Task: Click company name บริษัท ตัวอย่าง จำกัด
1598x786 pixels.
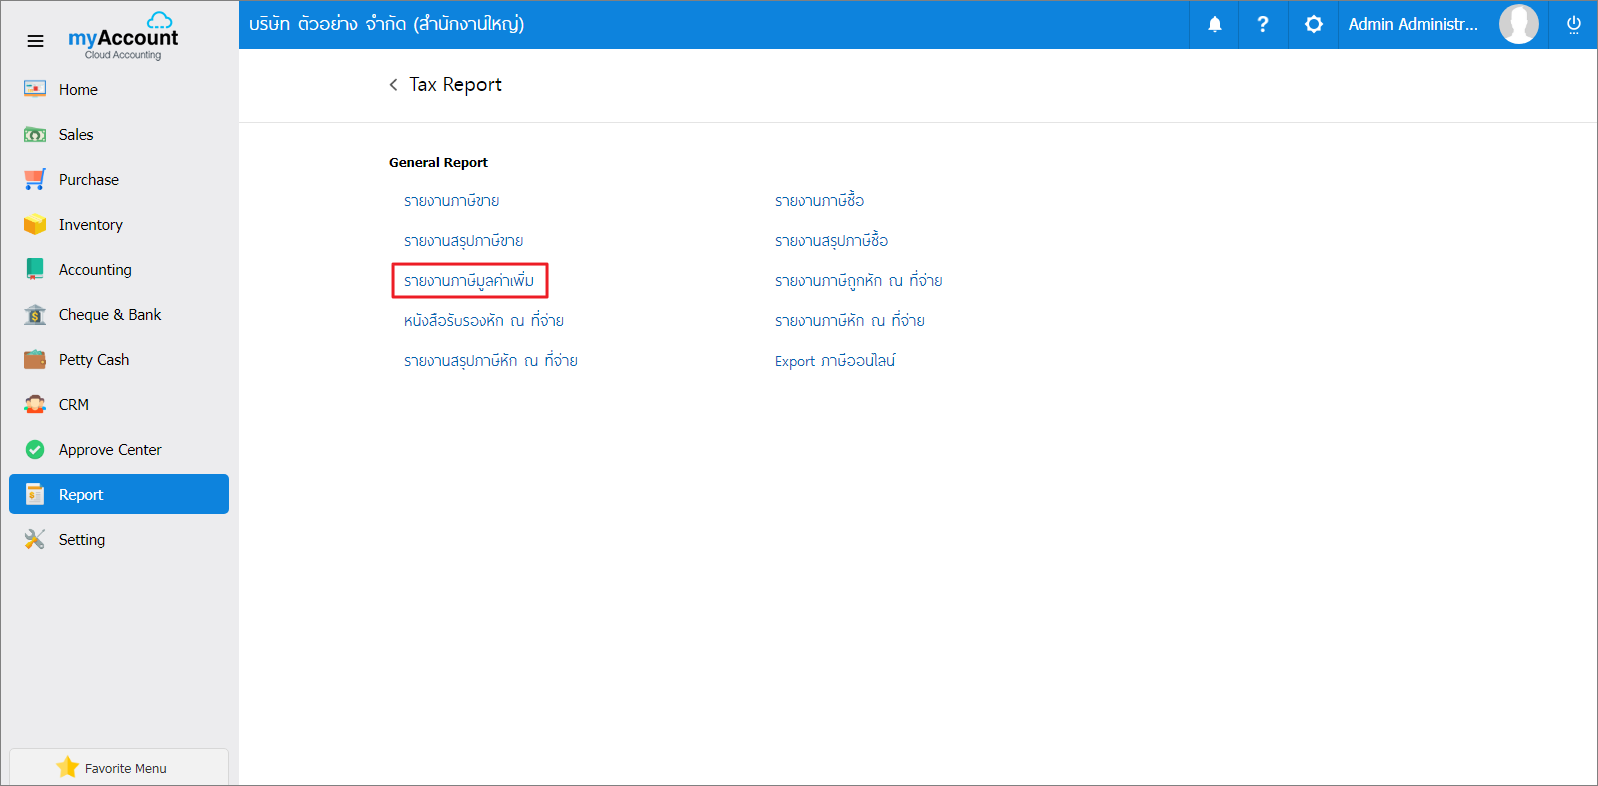Action: click(x=386, y=24)
